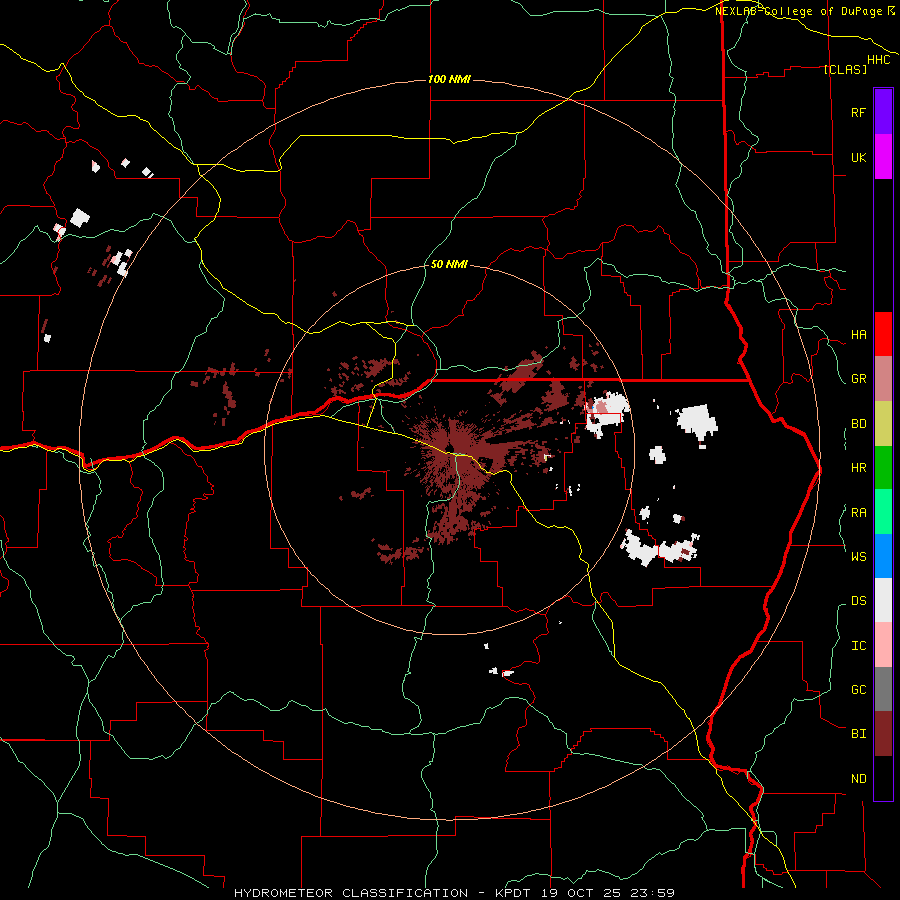Click the HR green legend swatch
This screenshot has height=900, width=900.
(883, 467)
